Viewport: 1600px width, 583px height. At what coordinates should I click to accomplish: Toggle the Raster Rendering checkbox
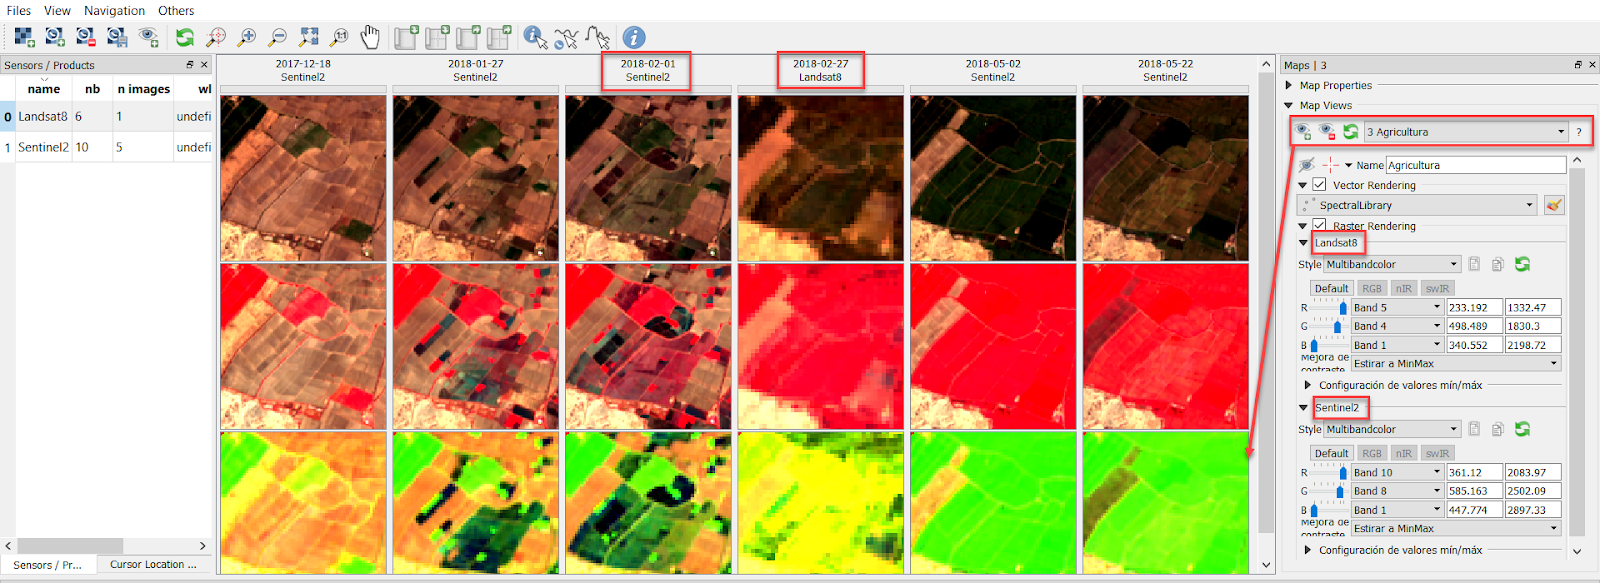point(1319,225)
